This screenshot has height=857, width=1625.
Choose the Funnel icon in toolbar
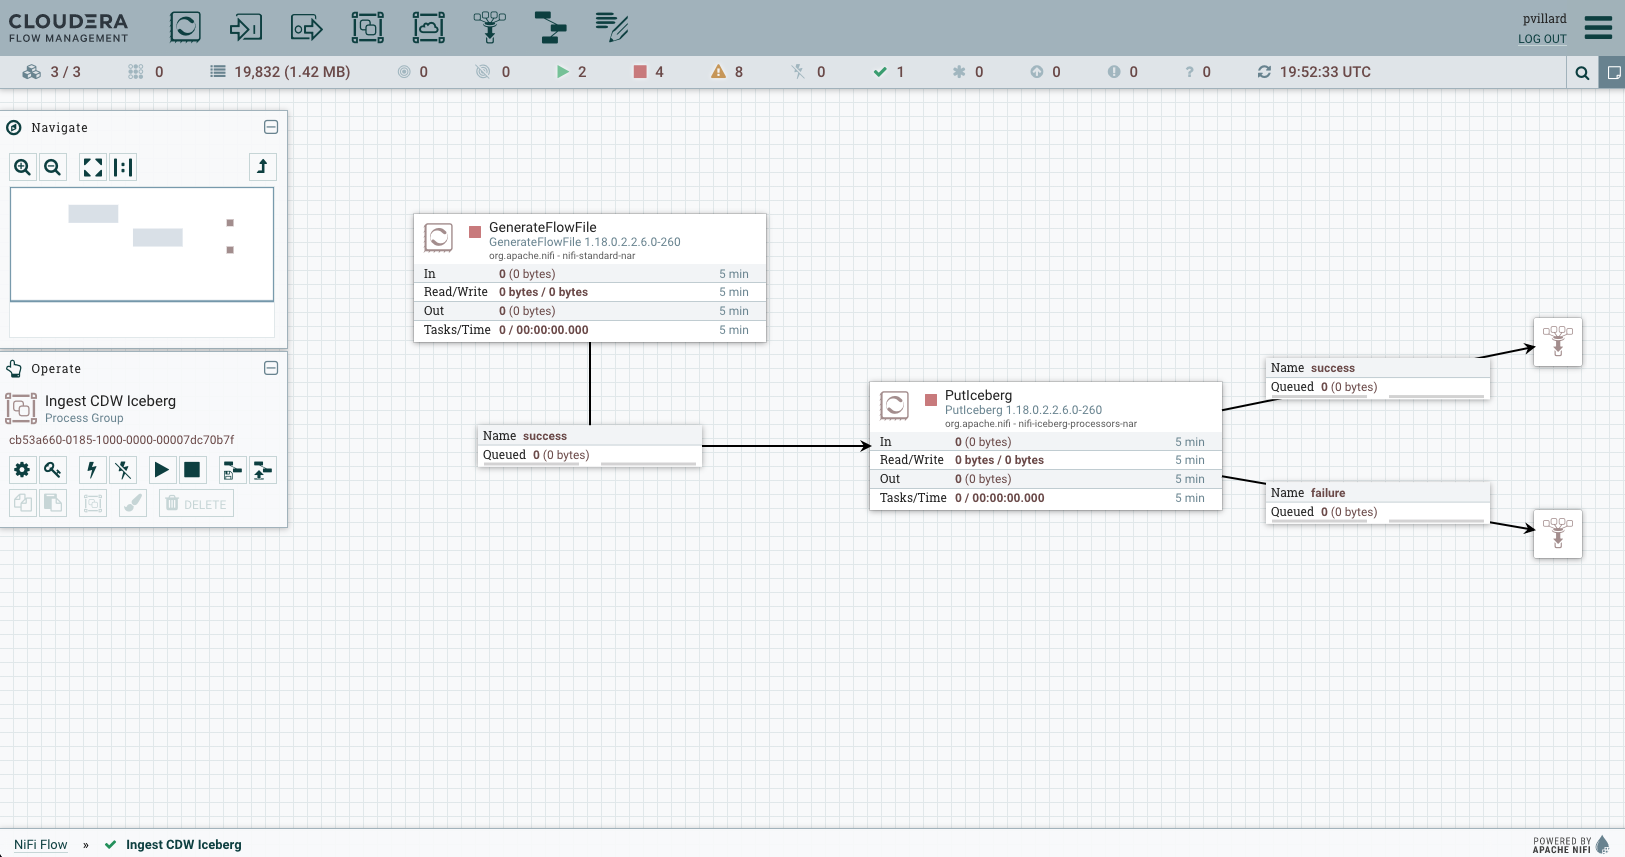[x=490, y=27]
